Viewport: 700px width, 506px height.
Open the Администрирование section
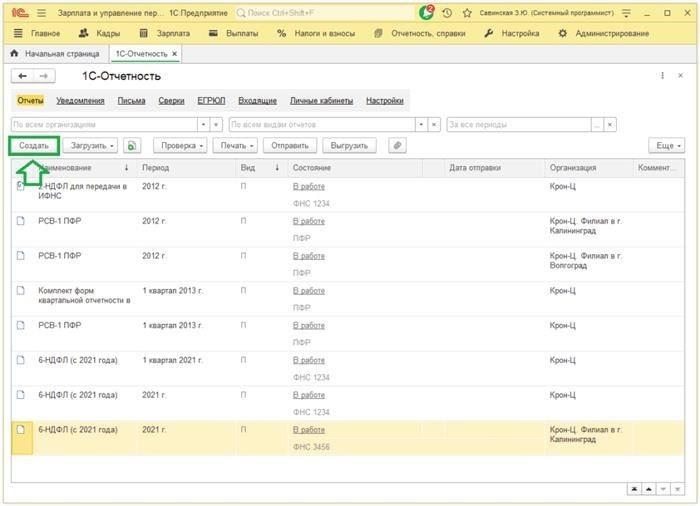tap(604, 33)
